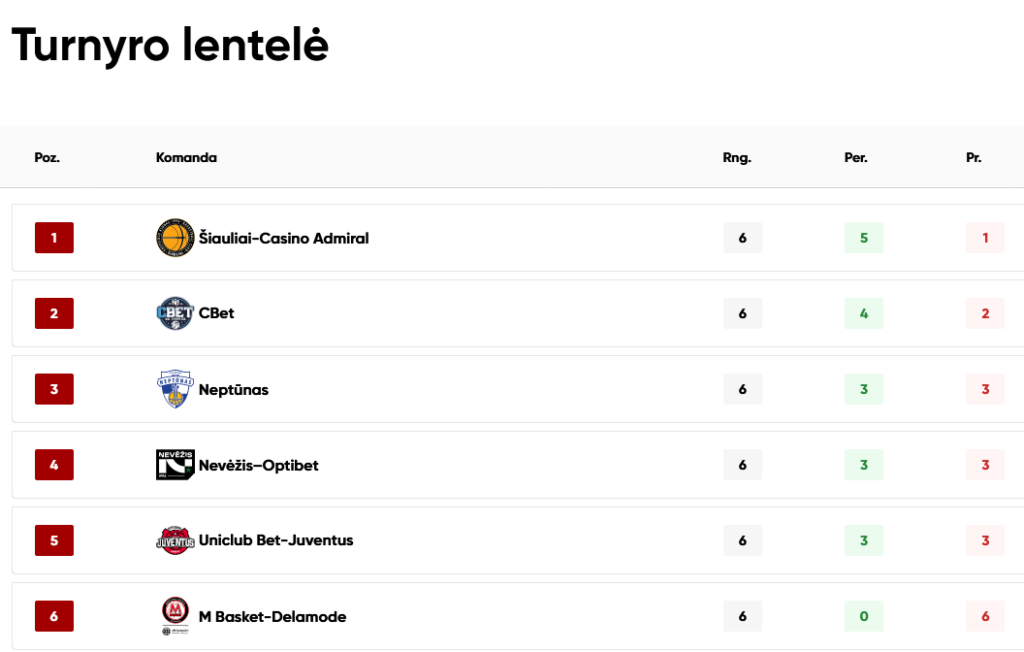The width and height of the screenshot is (1024, 652).
Task: Click the Poz. column header
Action: click(x=47, y=157)
